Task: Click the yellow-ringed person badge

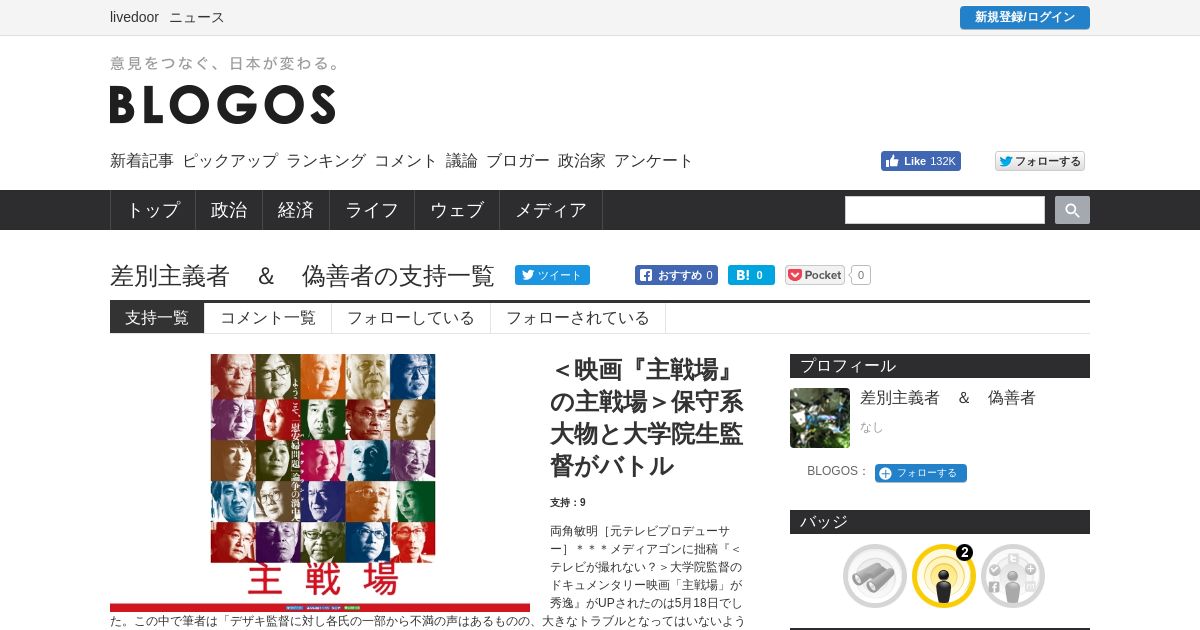Action: click(943, 576)
